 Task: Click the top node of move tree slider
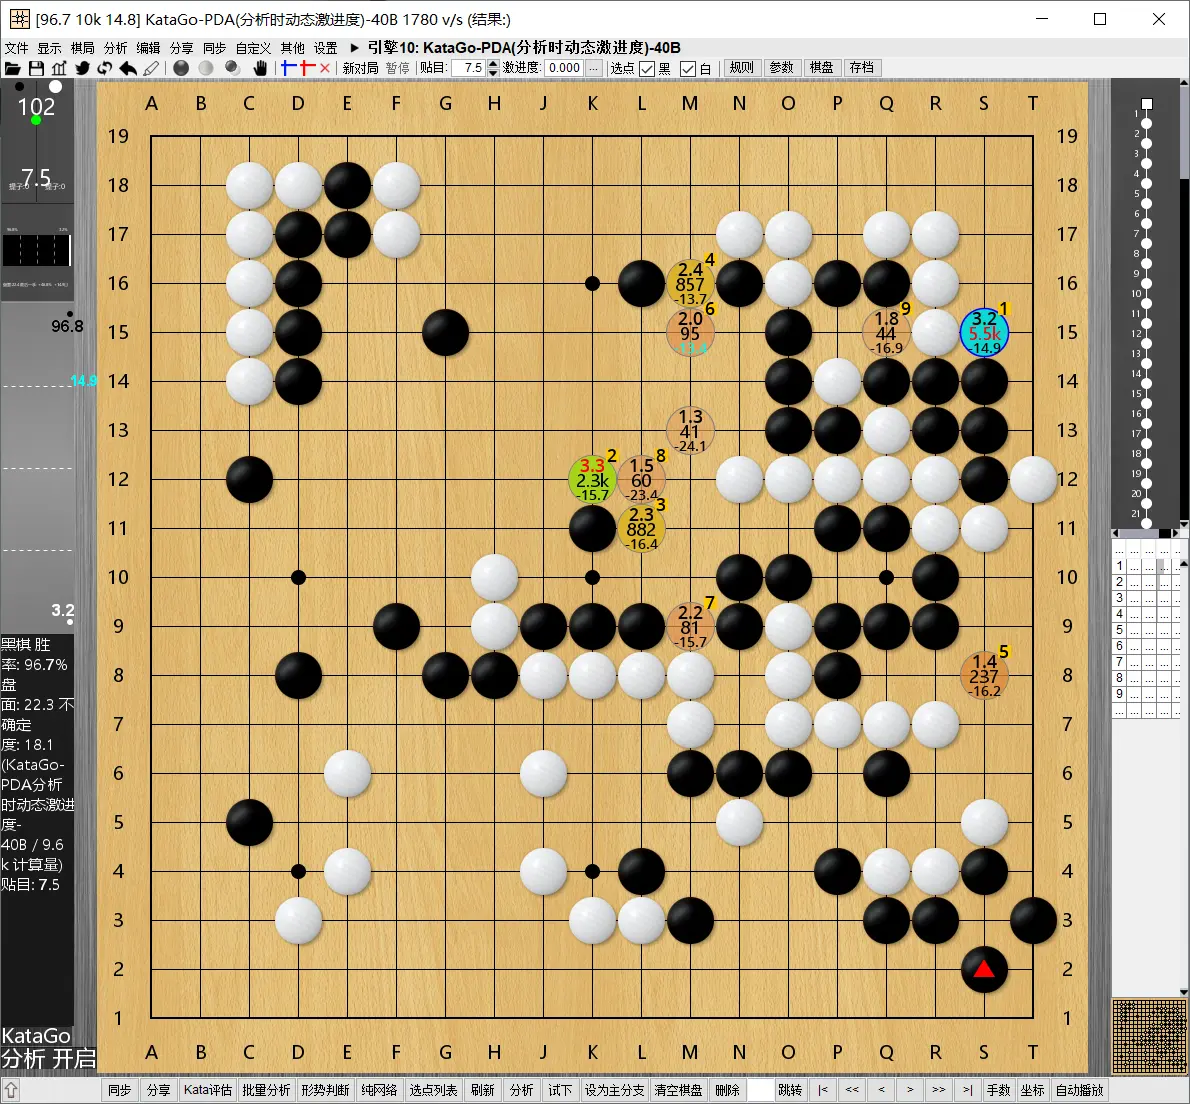[x=1147, y=104]
